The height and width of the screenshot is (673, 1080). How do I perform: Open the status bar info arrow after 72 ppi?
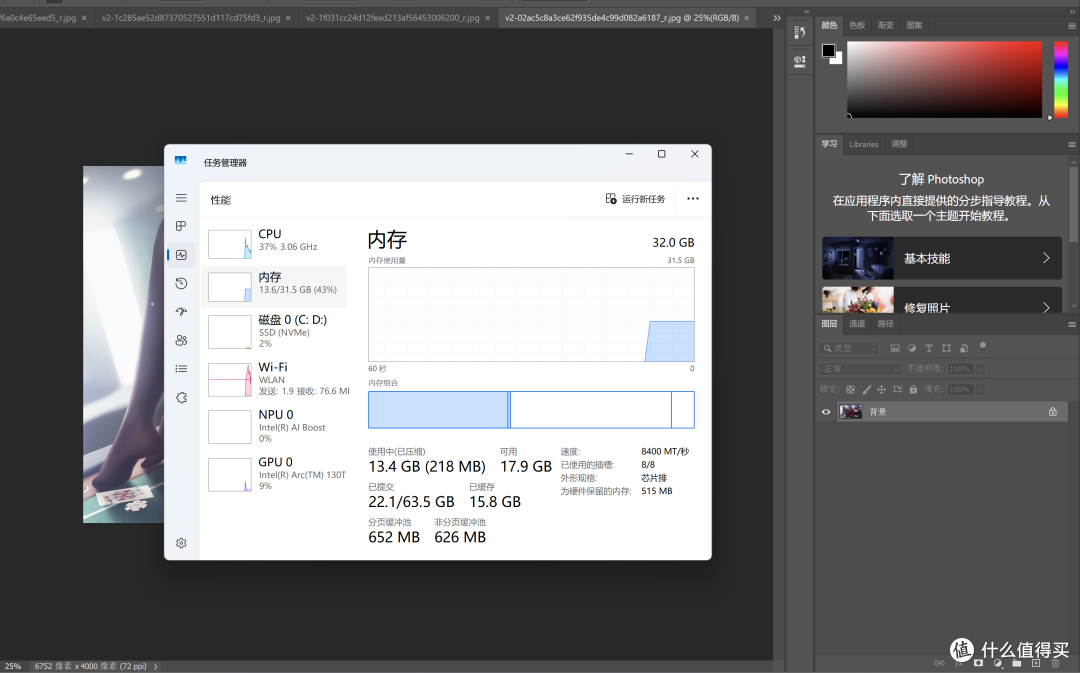(x=156, y=666)
